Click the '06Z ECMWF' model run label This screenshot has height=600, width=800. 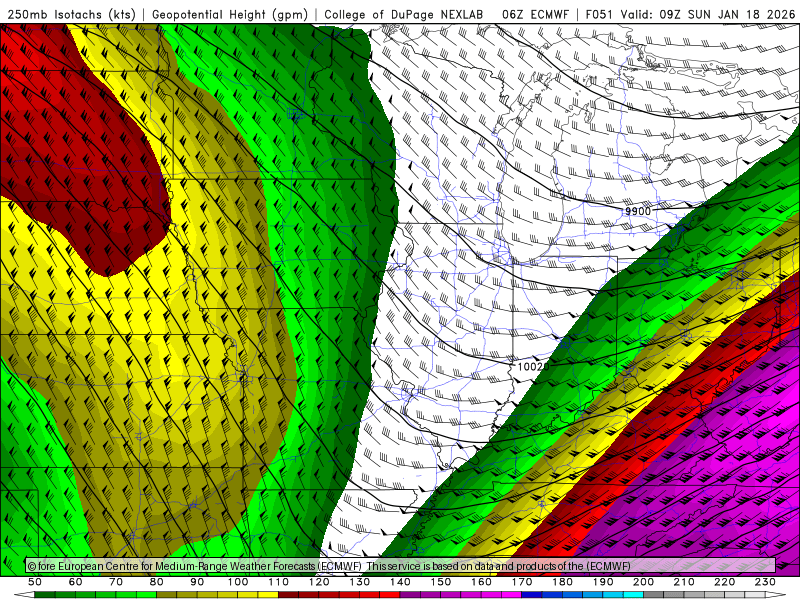535,14
